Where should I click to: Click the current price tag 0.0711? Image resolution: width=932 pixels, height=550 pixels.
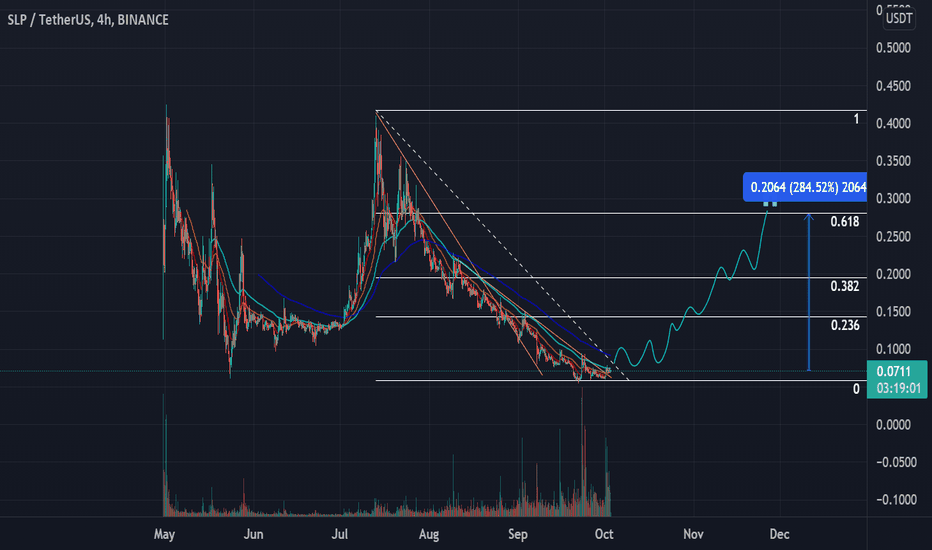[x=893, y=372]
